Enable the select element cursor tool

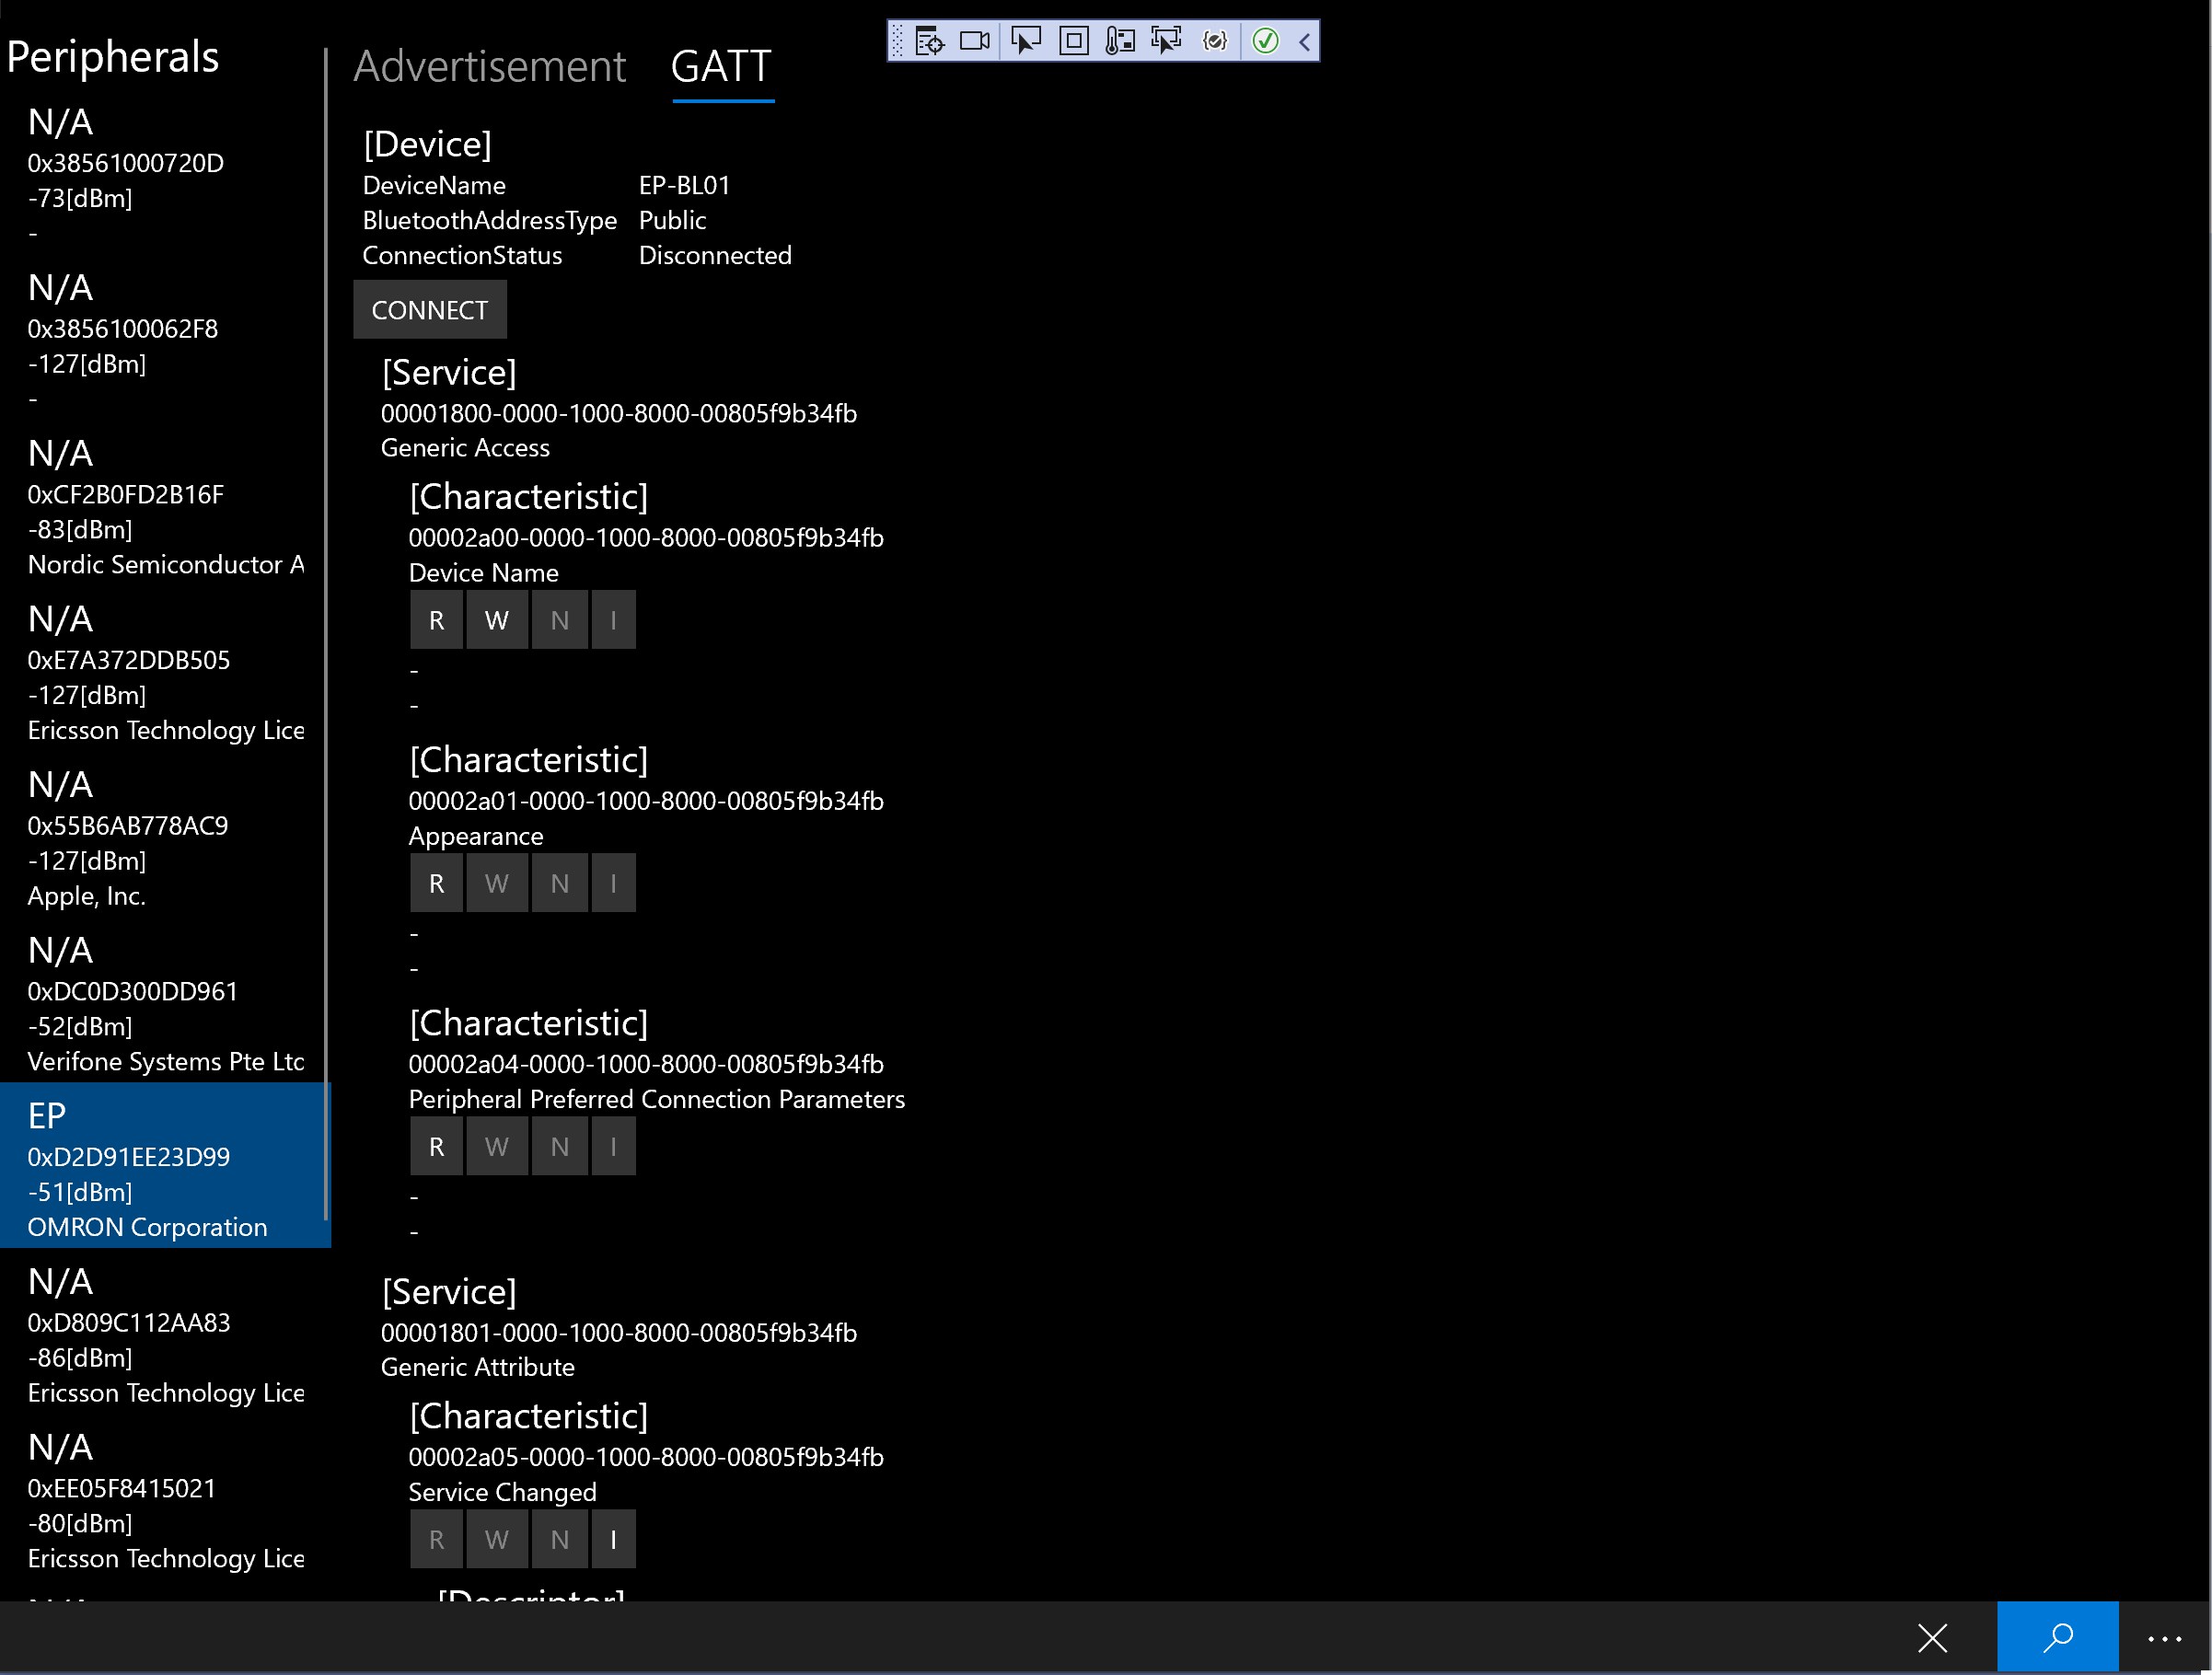(x=1026, y=41)
